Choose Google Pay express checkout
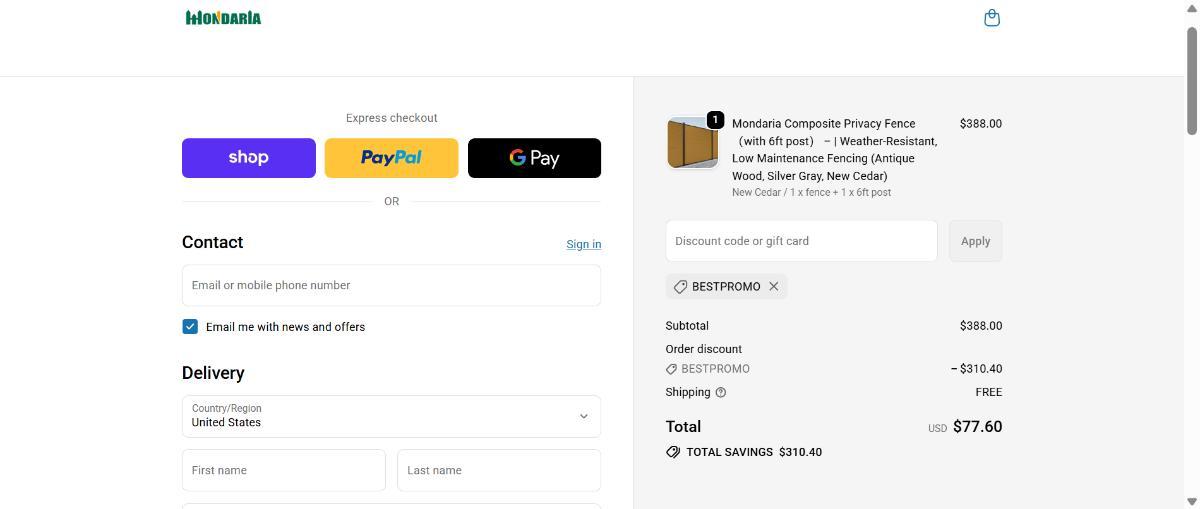 click(x=534, y=158)
